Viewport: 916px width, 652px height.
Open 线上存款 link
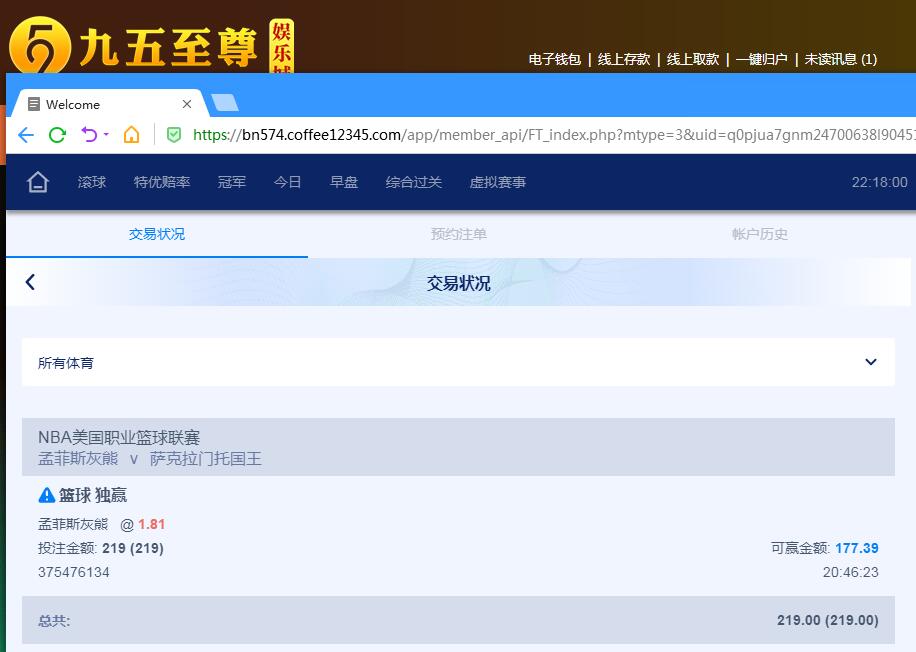click(x=623, y=59)
